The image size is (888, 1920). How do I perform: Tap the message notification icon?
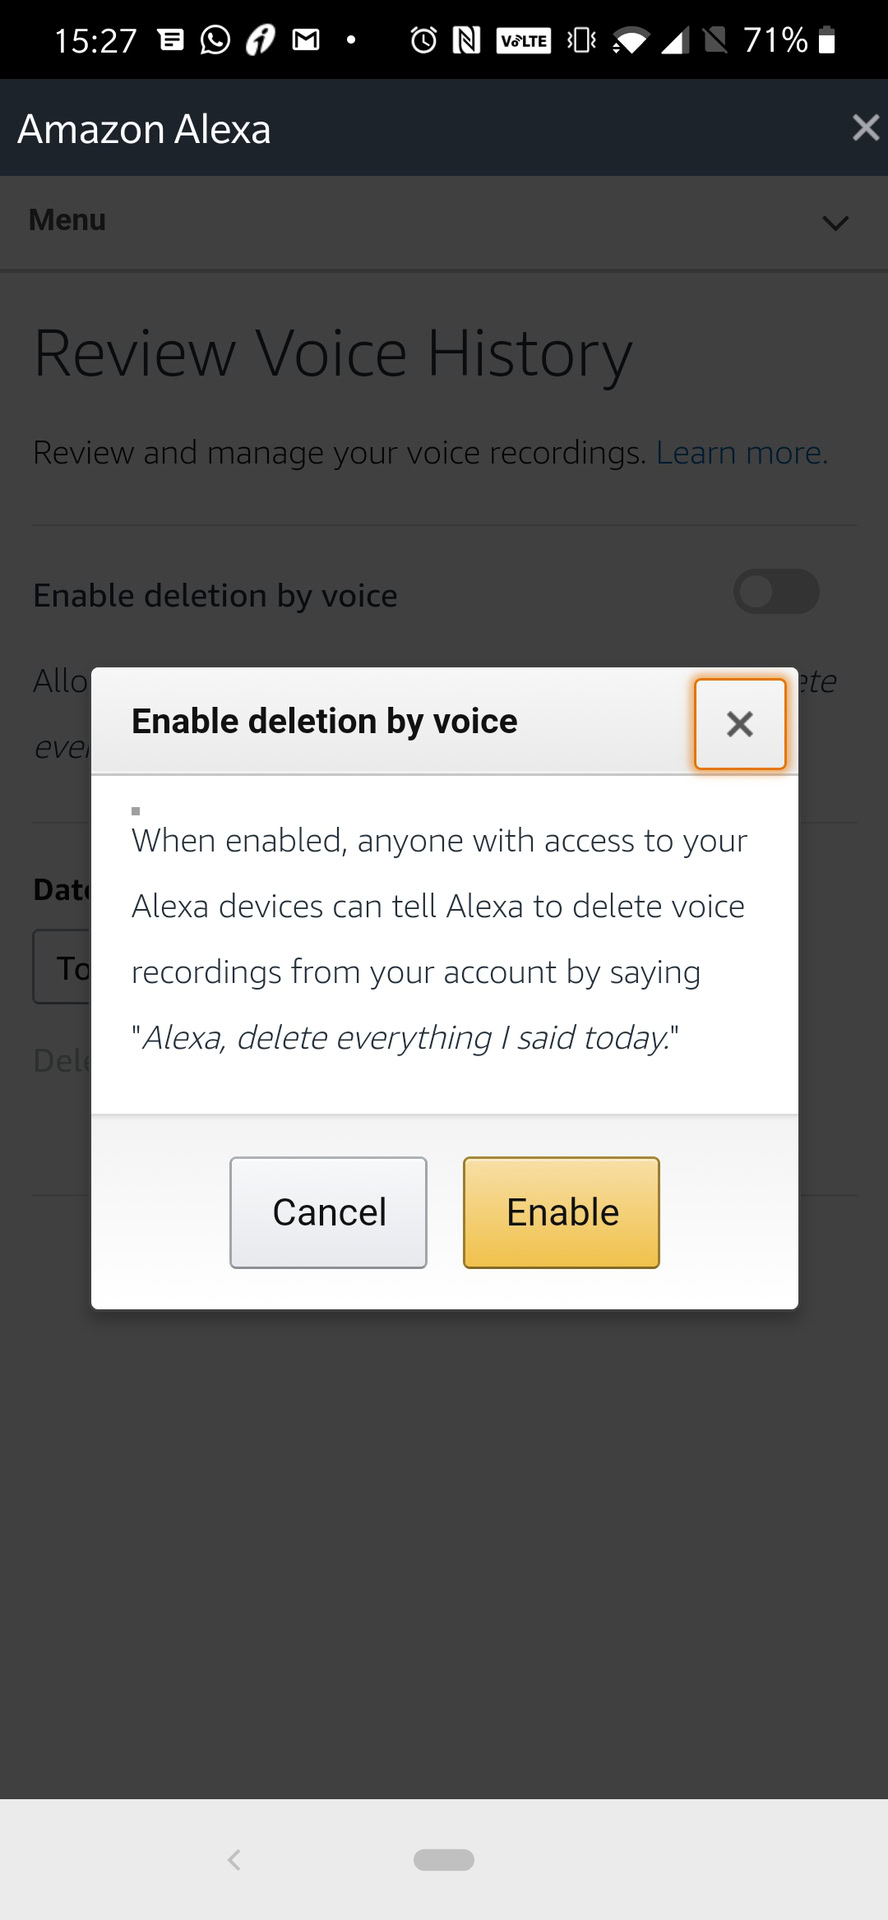click(x=172, y=40)
